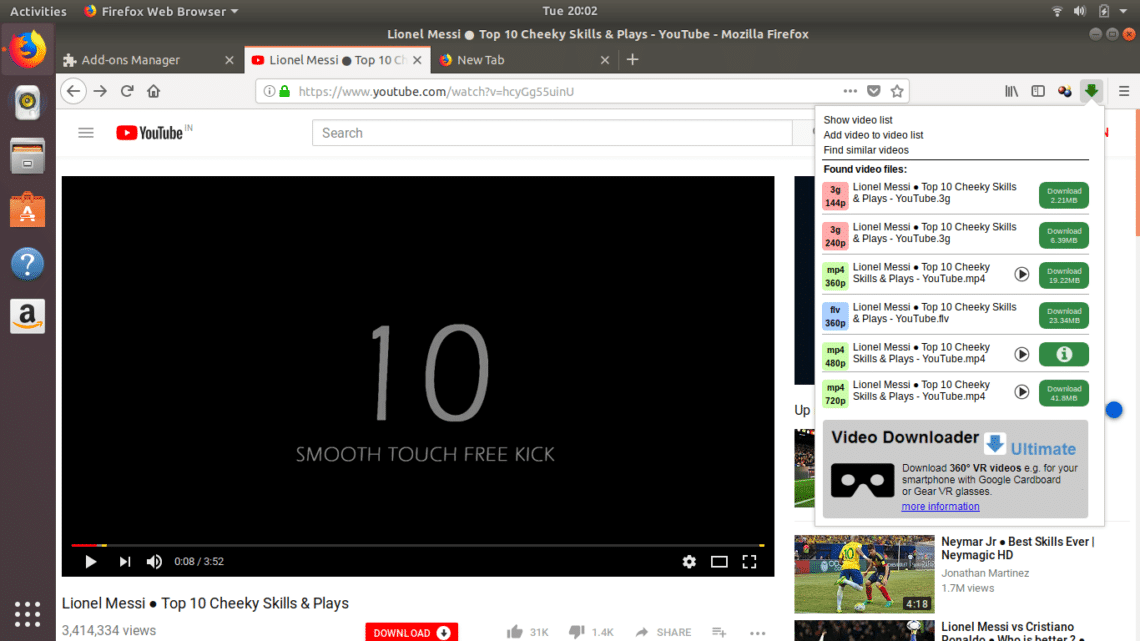Open the more information link
Viewport: 1140px width, 641px height.
click(940, 507)
